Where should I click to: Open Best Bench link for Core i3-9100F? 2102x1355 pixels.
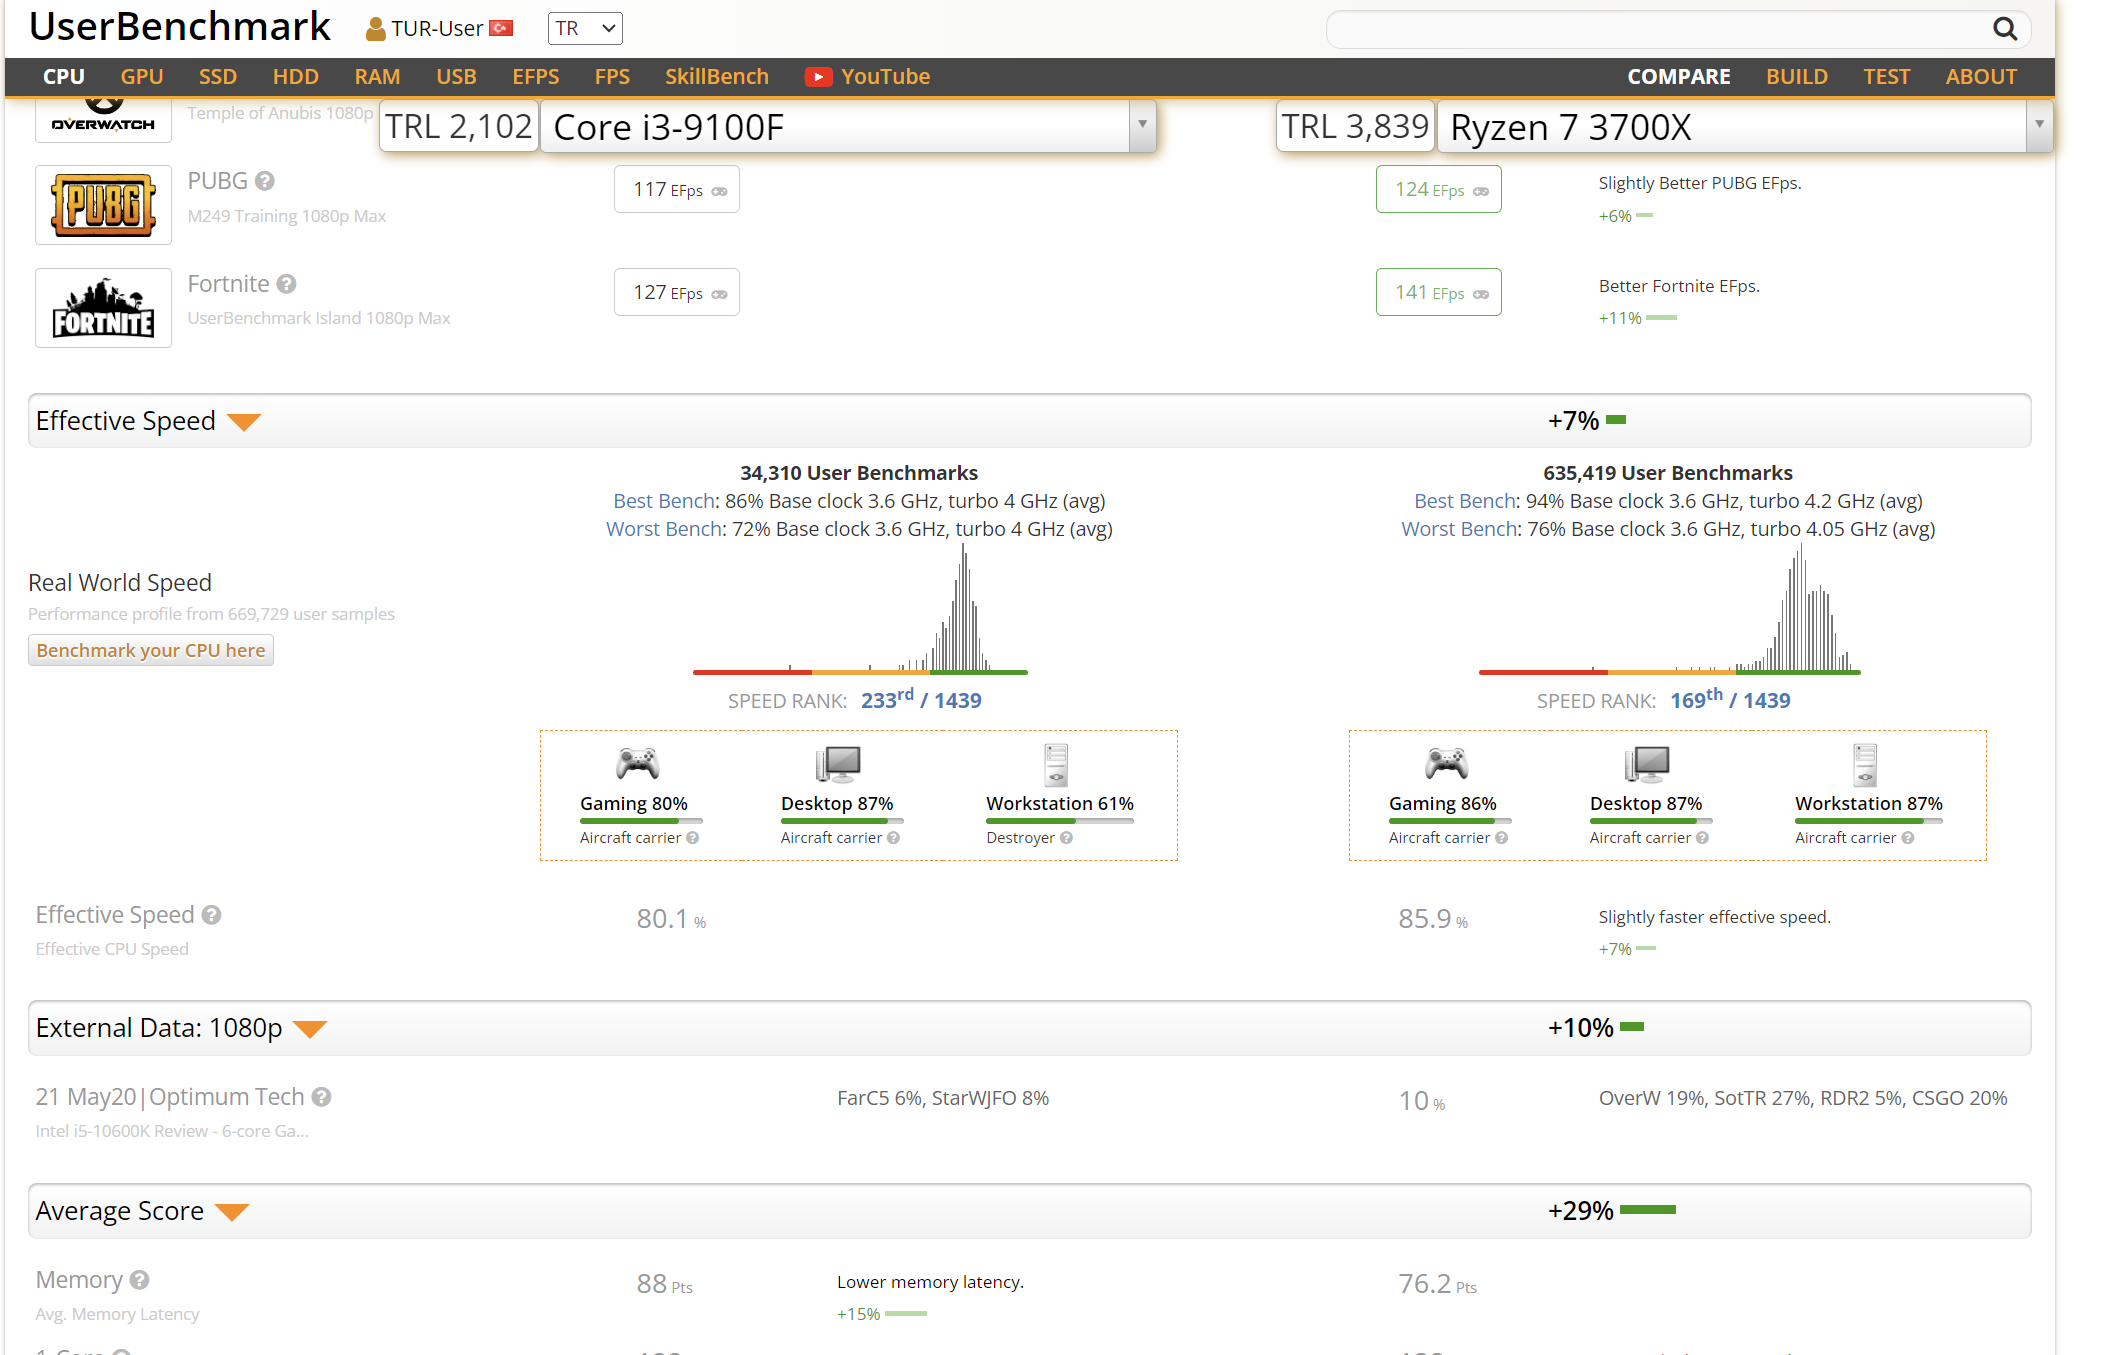click(x=665, y=501)
